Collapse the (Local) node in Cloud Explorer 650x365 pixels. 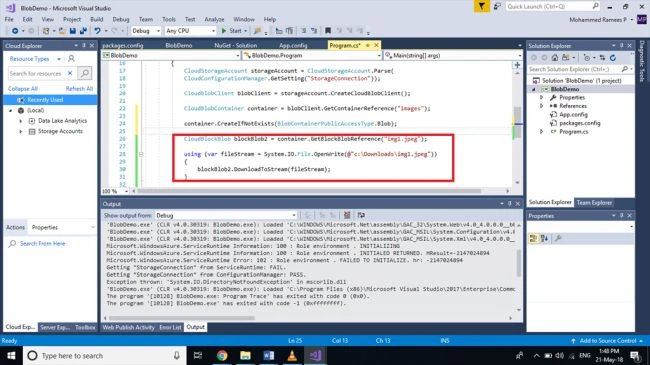pos(11,111)
